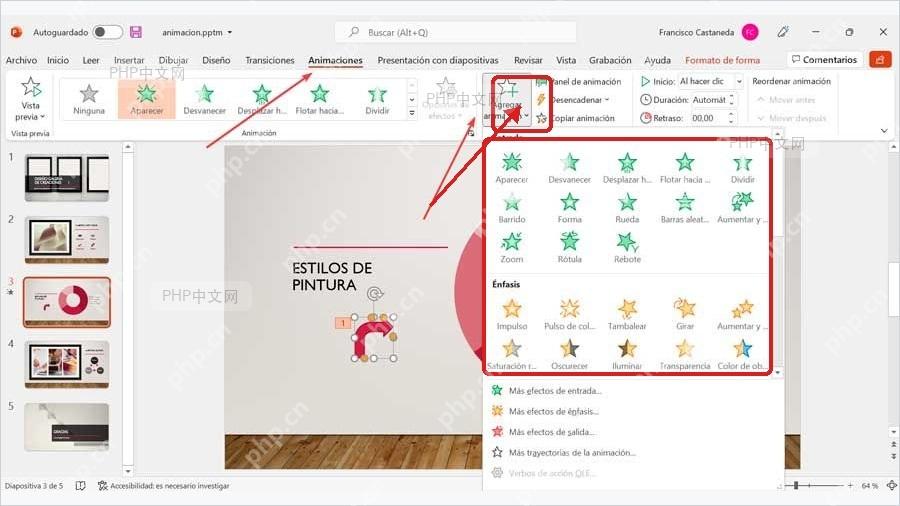Select slide 1 thumbnail
This screenshot has width=900, height=506.
click(x=67, y=178)
